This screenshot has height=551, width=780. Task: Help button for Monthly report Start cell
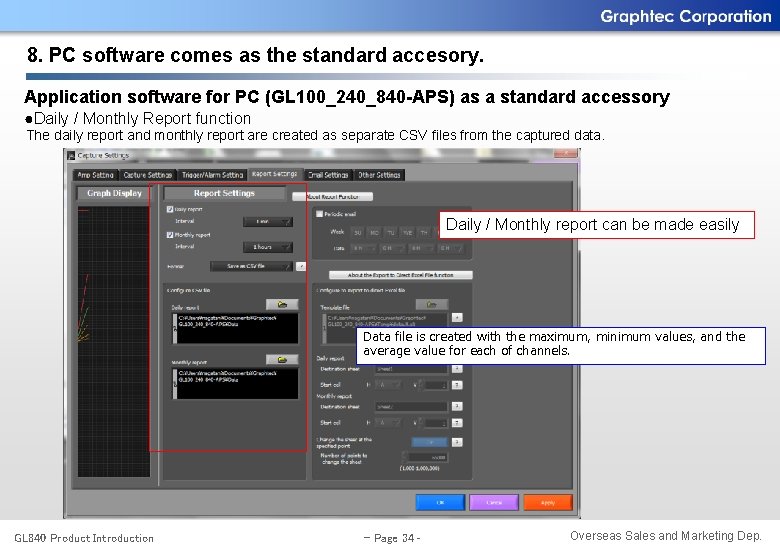coord(457,423)
